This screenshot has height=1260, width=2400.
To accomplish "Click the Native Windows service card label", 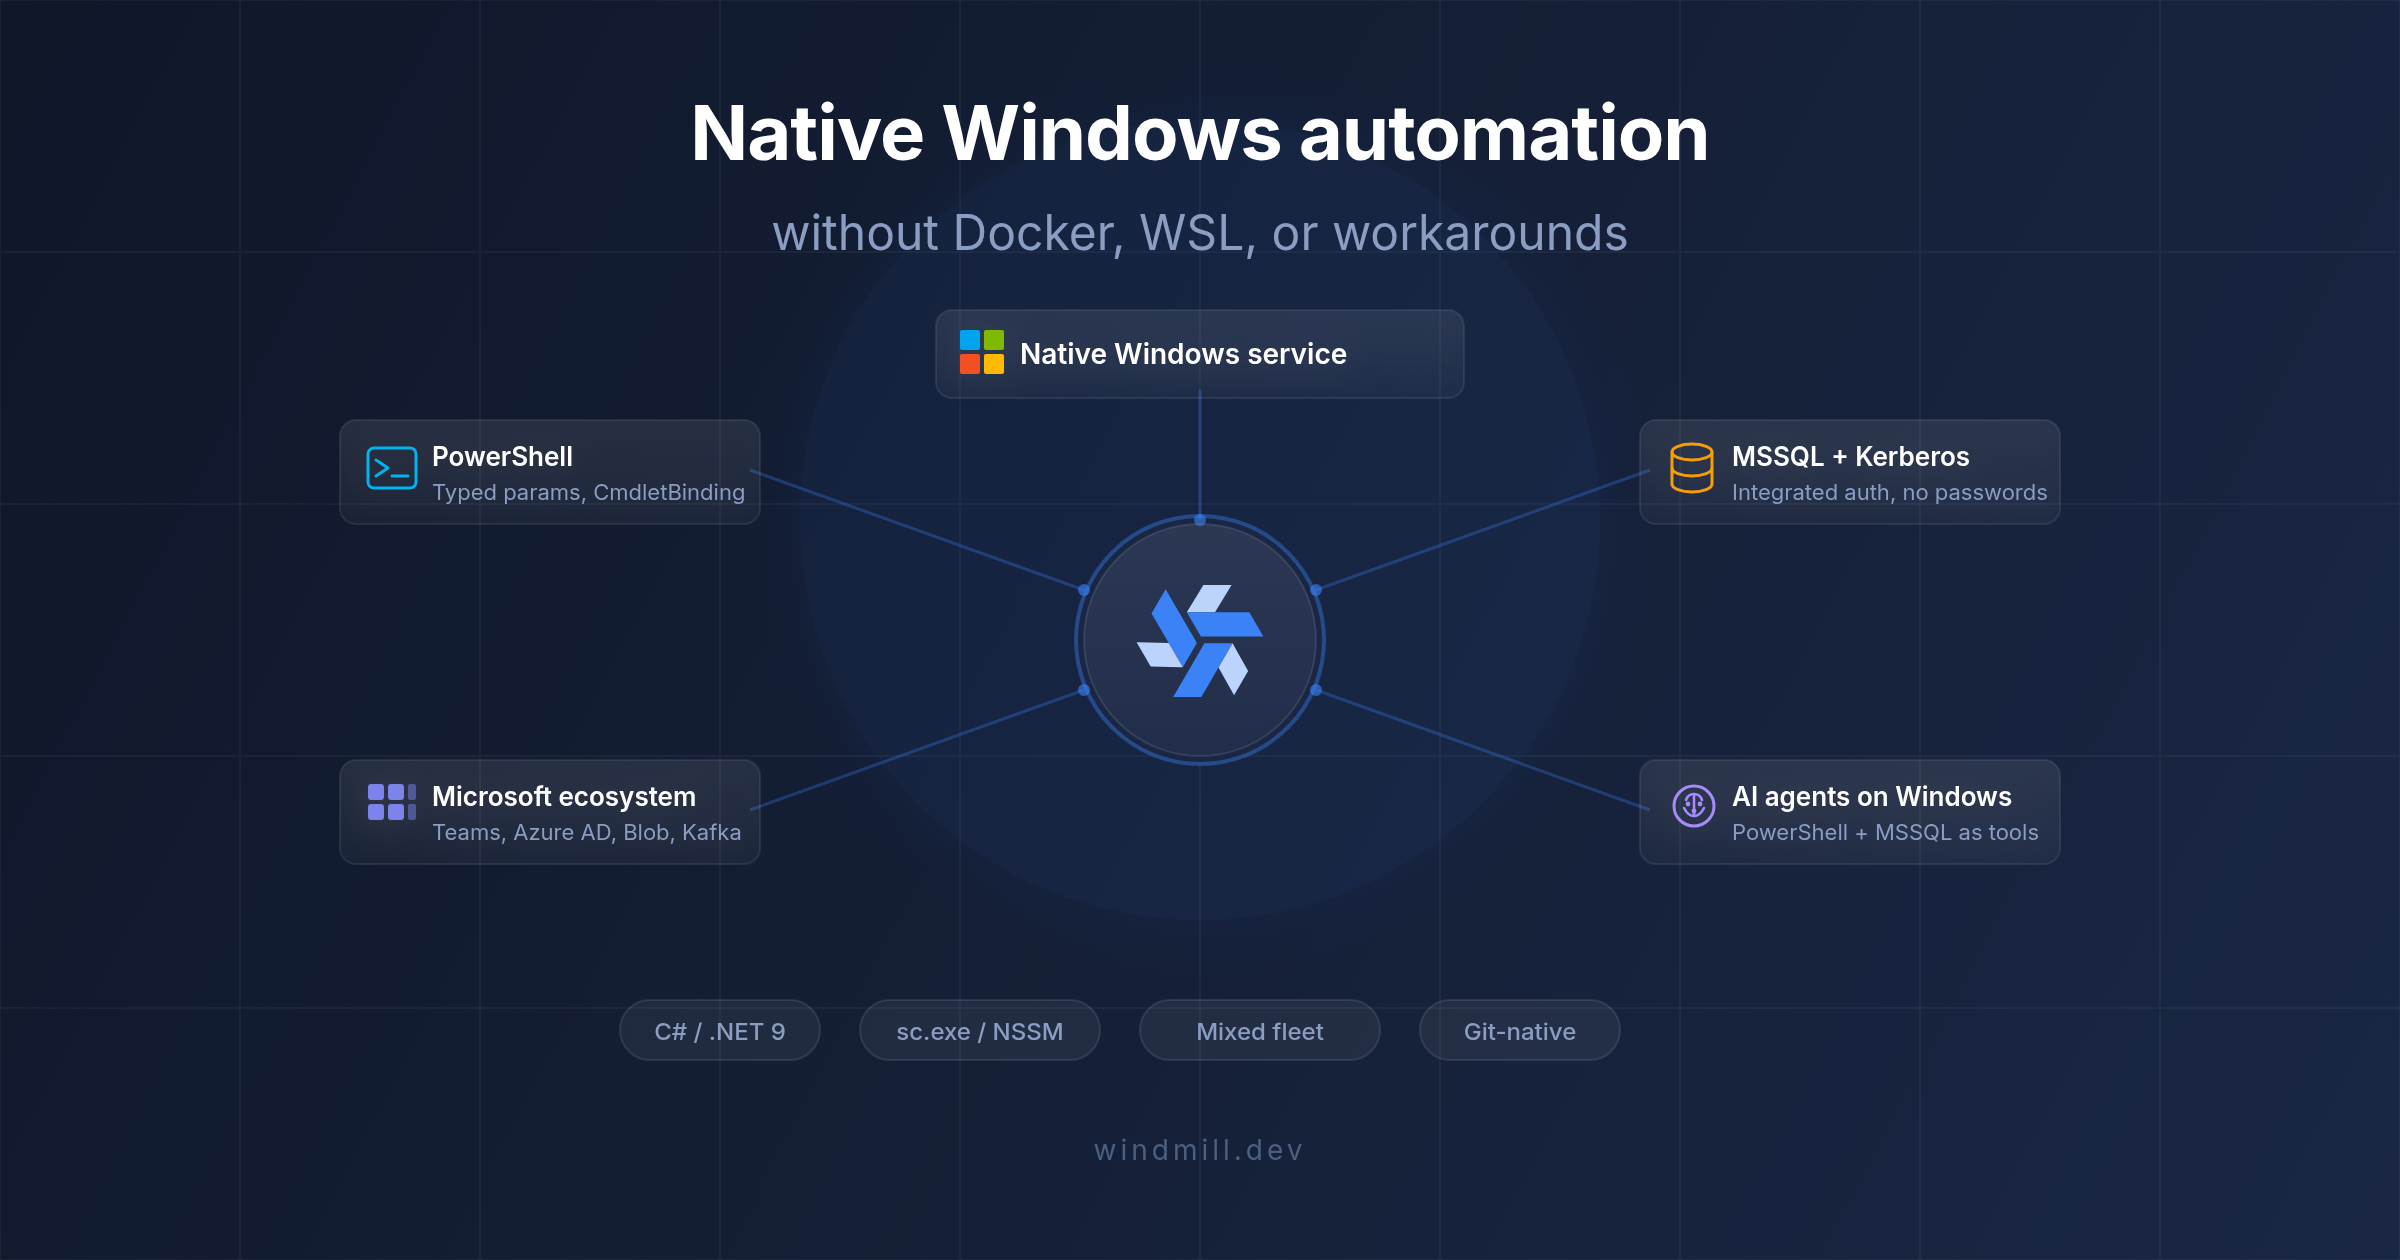I will (x=1183, y=354).
